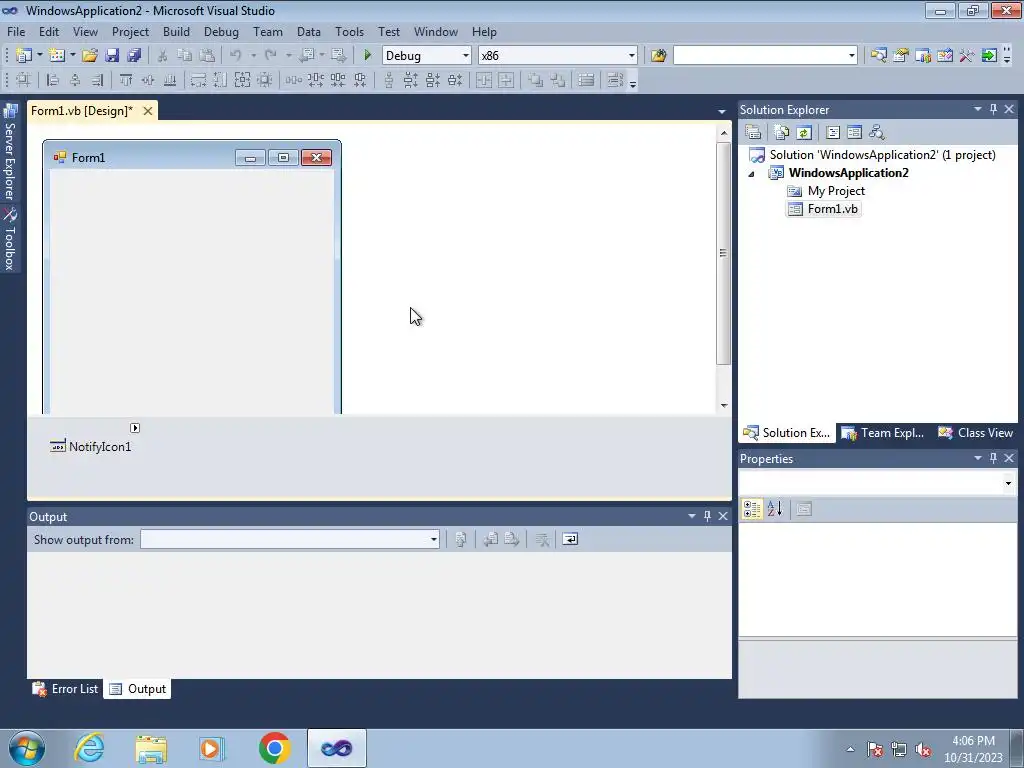Click View Code icon in Solution Explorer

pos(833,133)
